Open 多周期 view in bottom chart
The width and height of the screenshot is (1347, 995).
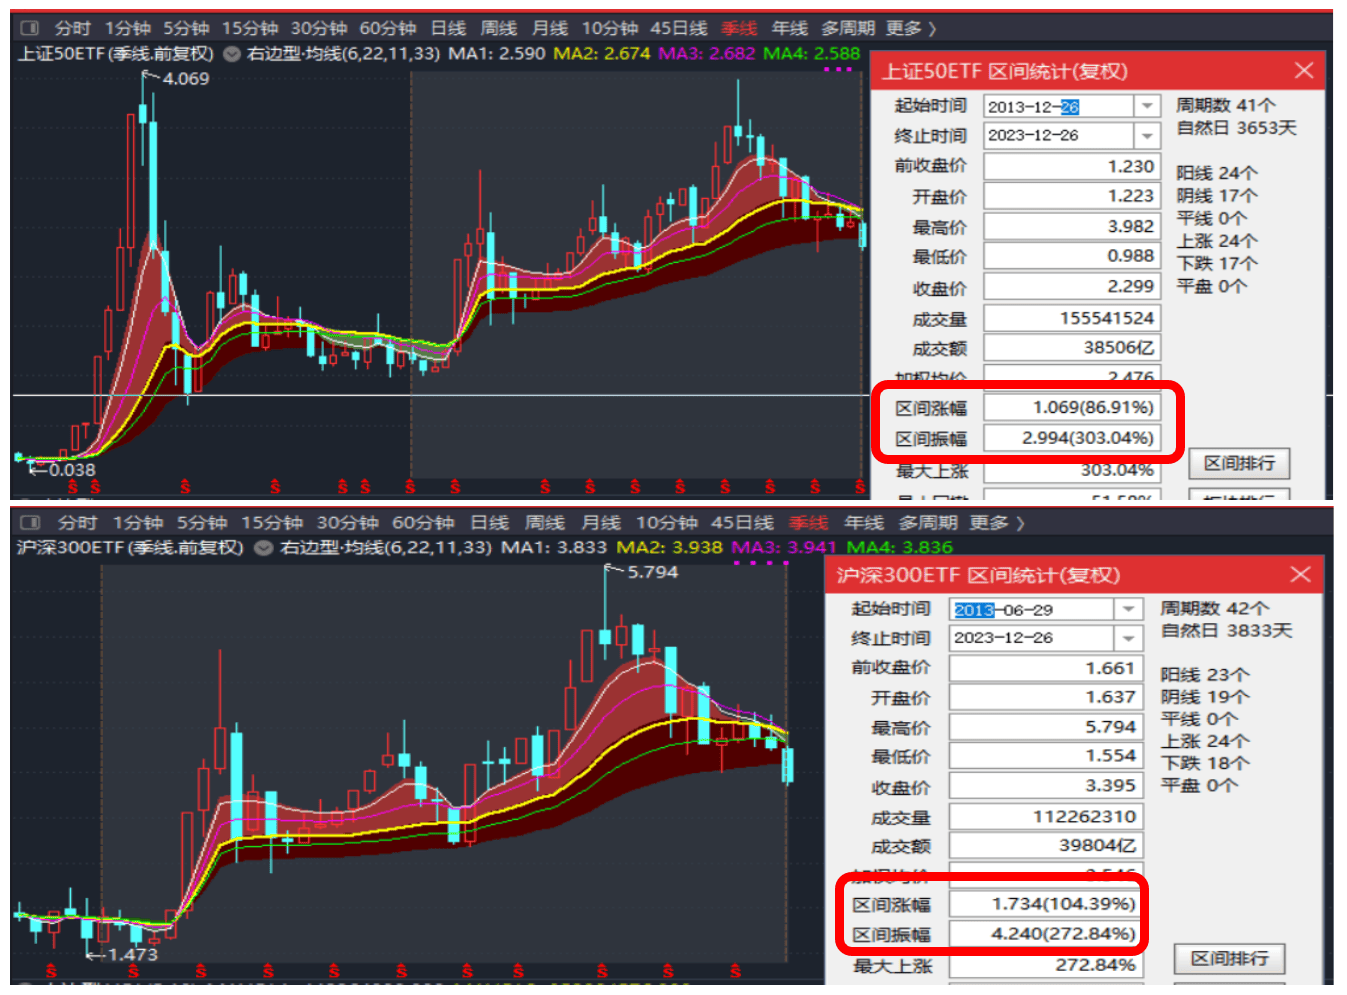pyautogui.click(x=928, y=522)
